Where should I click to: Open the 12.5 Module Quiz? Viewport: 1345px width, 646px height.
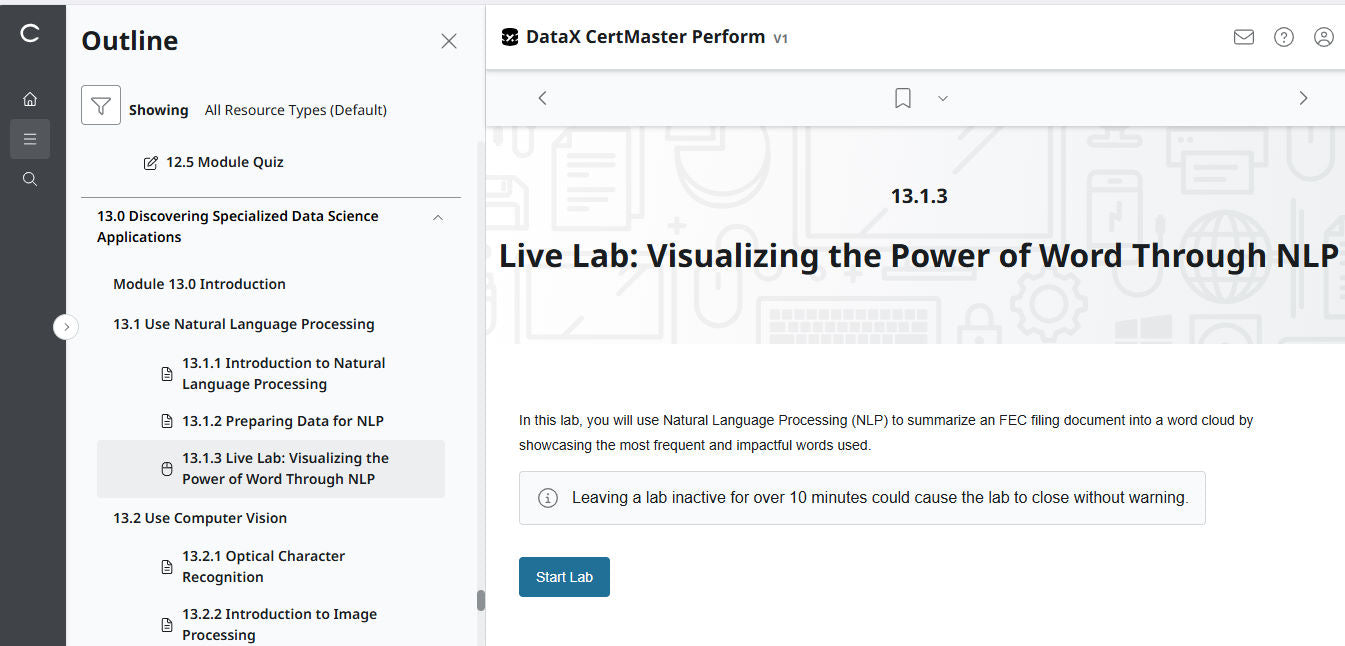tap(225, 161)
